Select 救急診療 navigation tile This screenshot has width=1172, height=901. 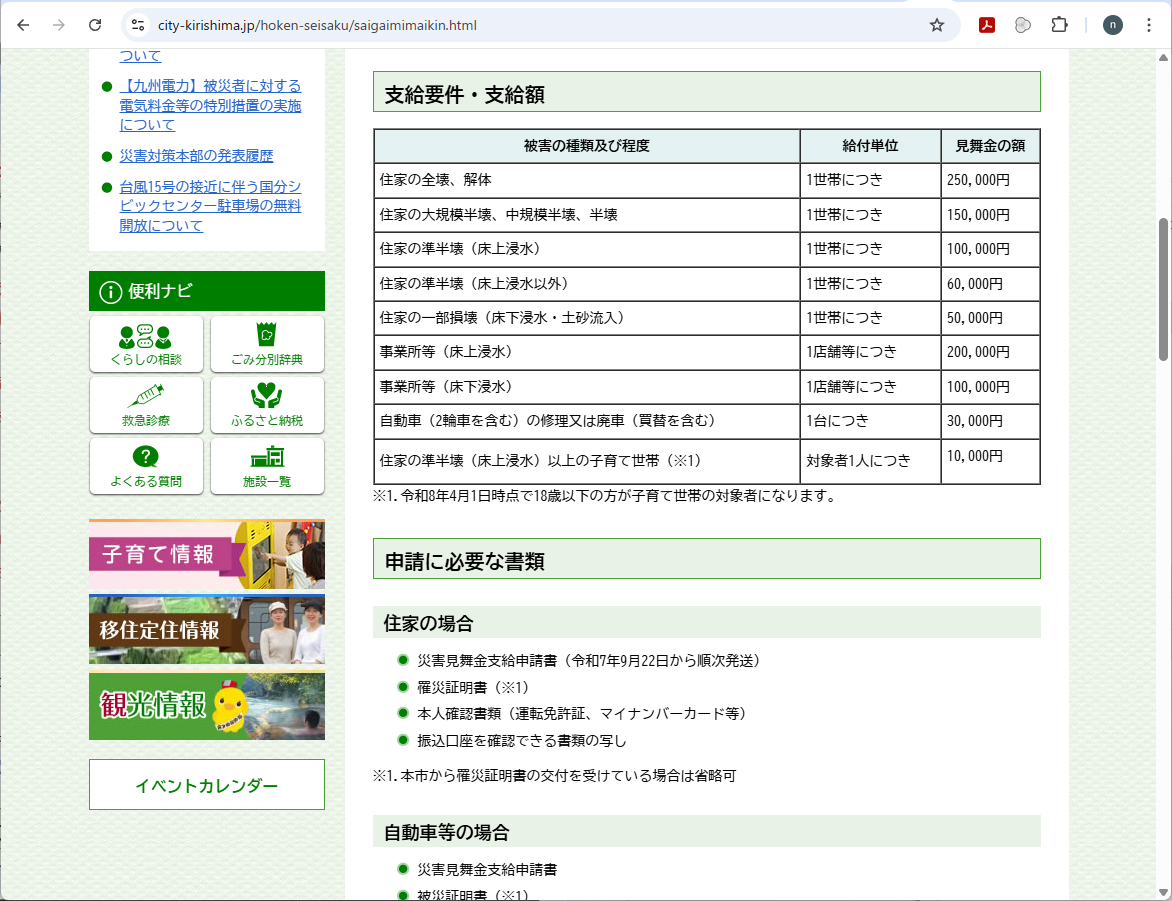tap(146, 405)
